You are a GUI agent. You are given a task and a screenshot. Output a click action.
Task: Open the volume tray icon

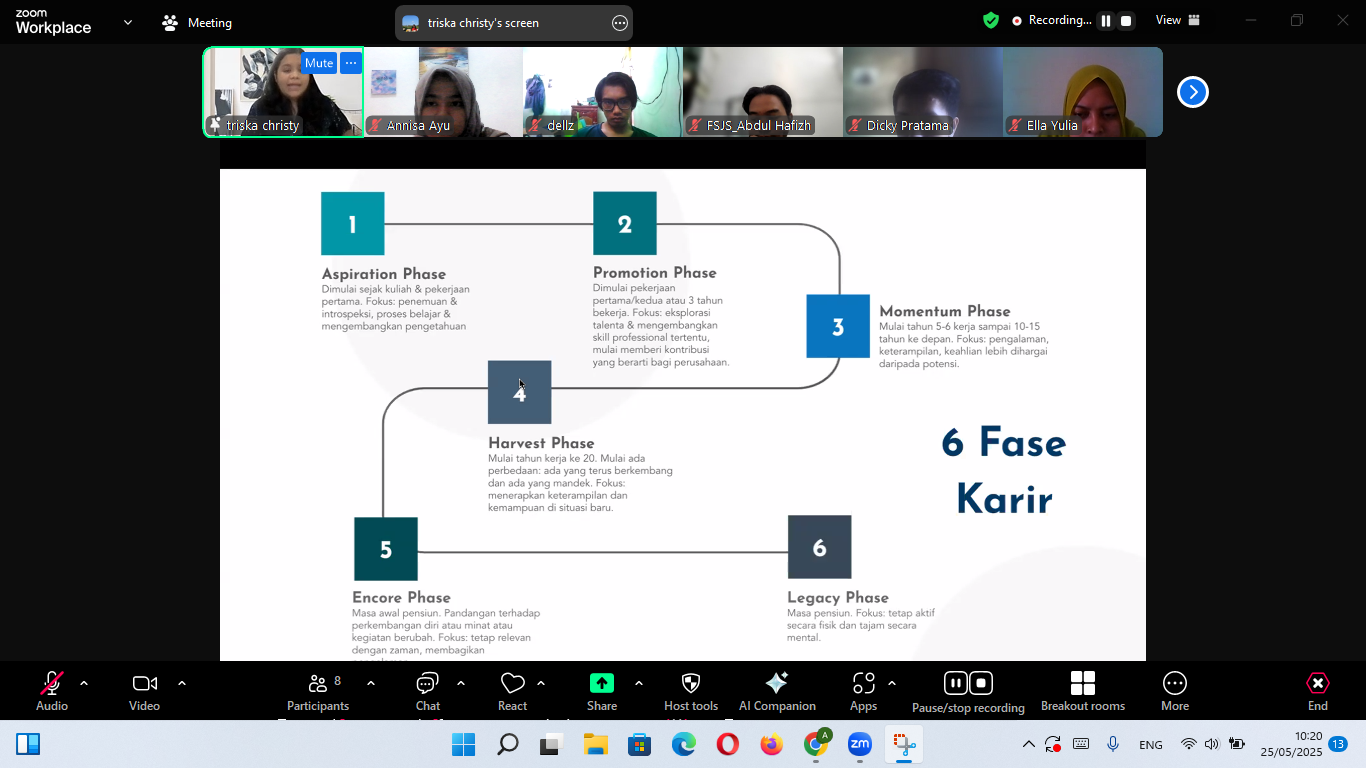click(x=1212, y=744)
